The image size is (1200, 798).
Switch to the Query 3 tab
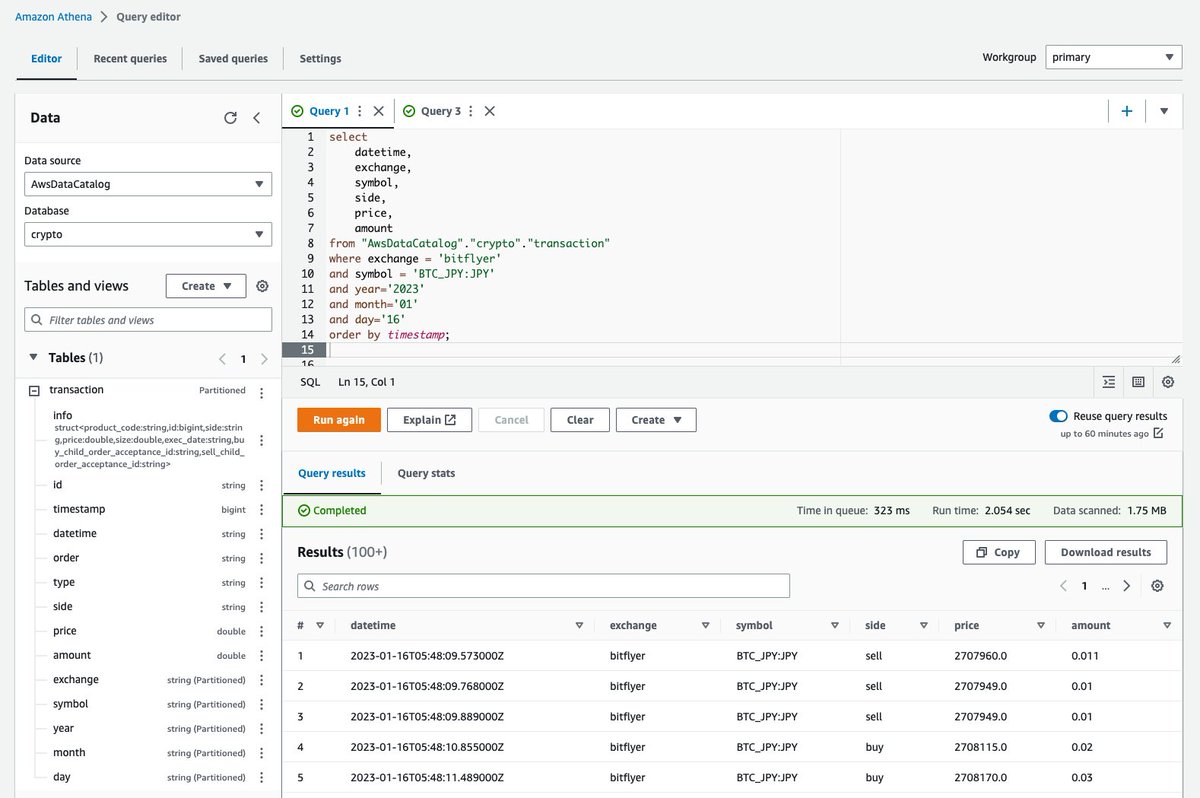[441, 111]
